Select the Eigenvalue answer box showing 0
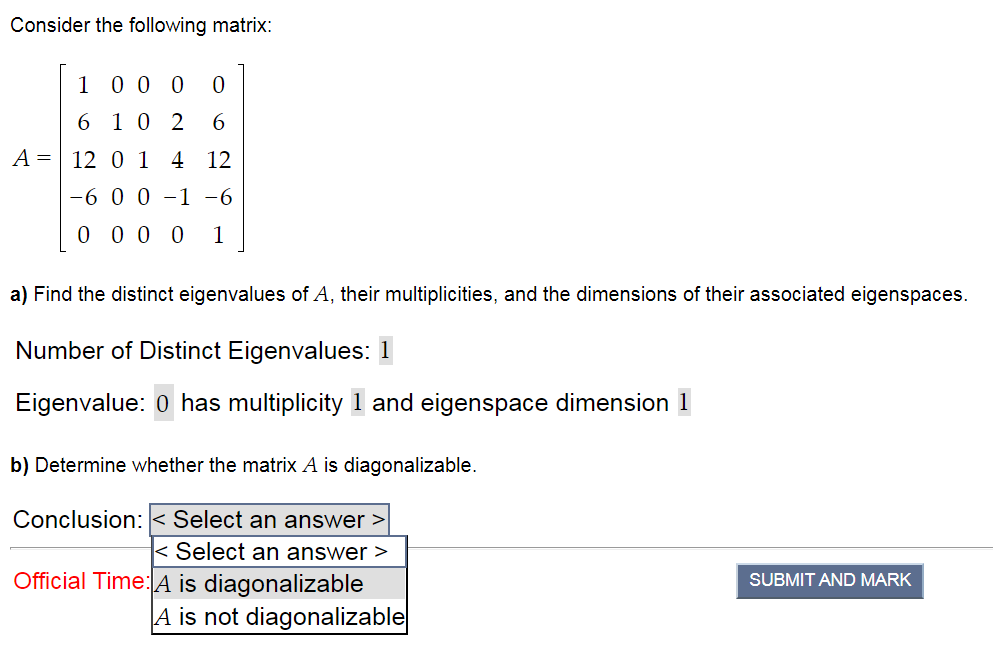 [x=162, y=402]
